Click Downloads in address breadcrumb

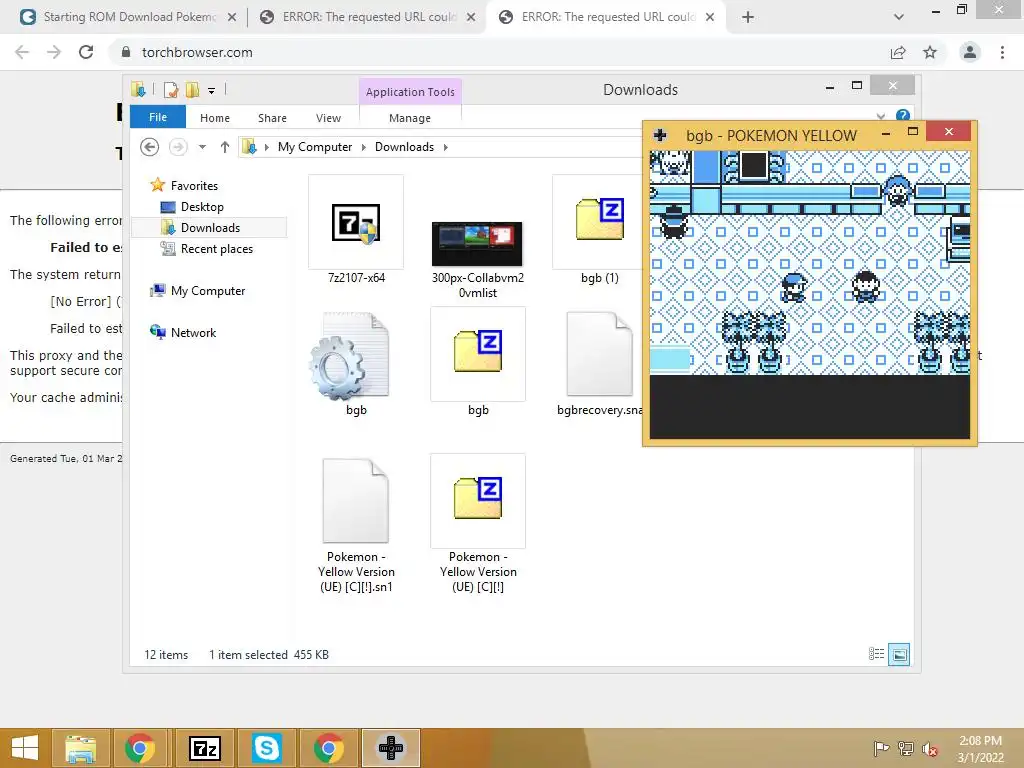coord(404,147)
